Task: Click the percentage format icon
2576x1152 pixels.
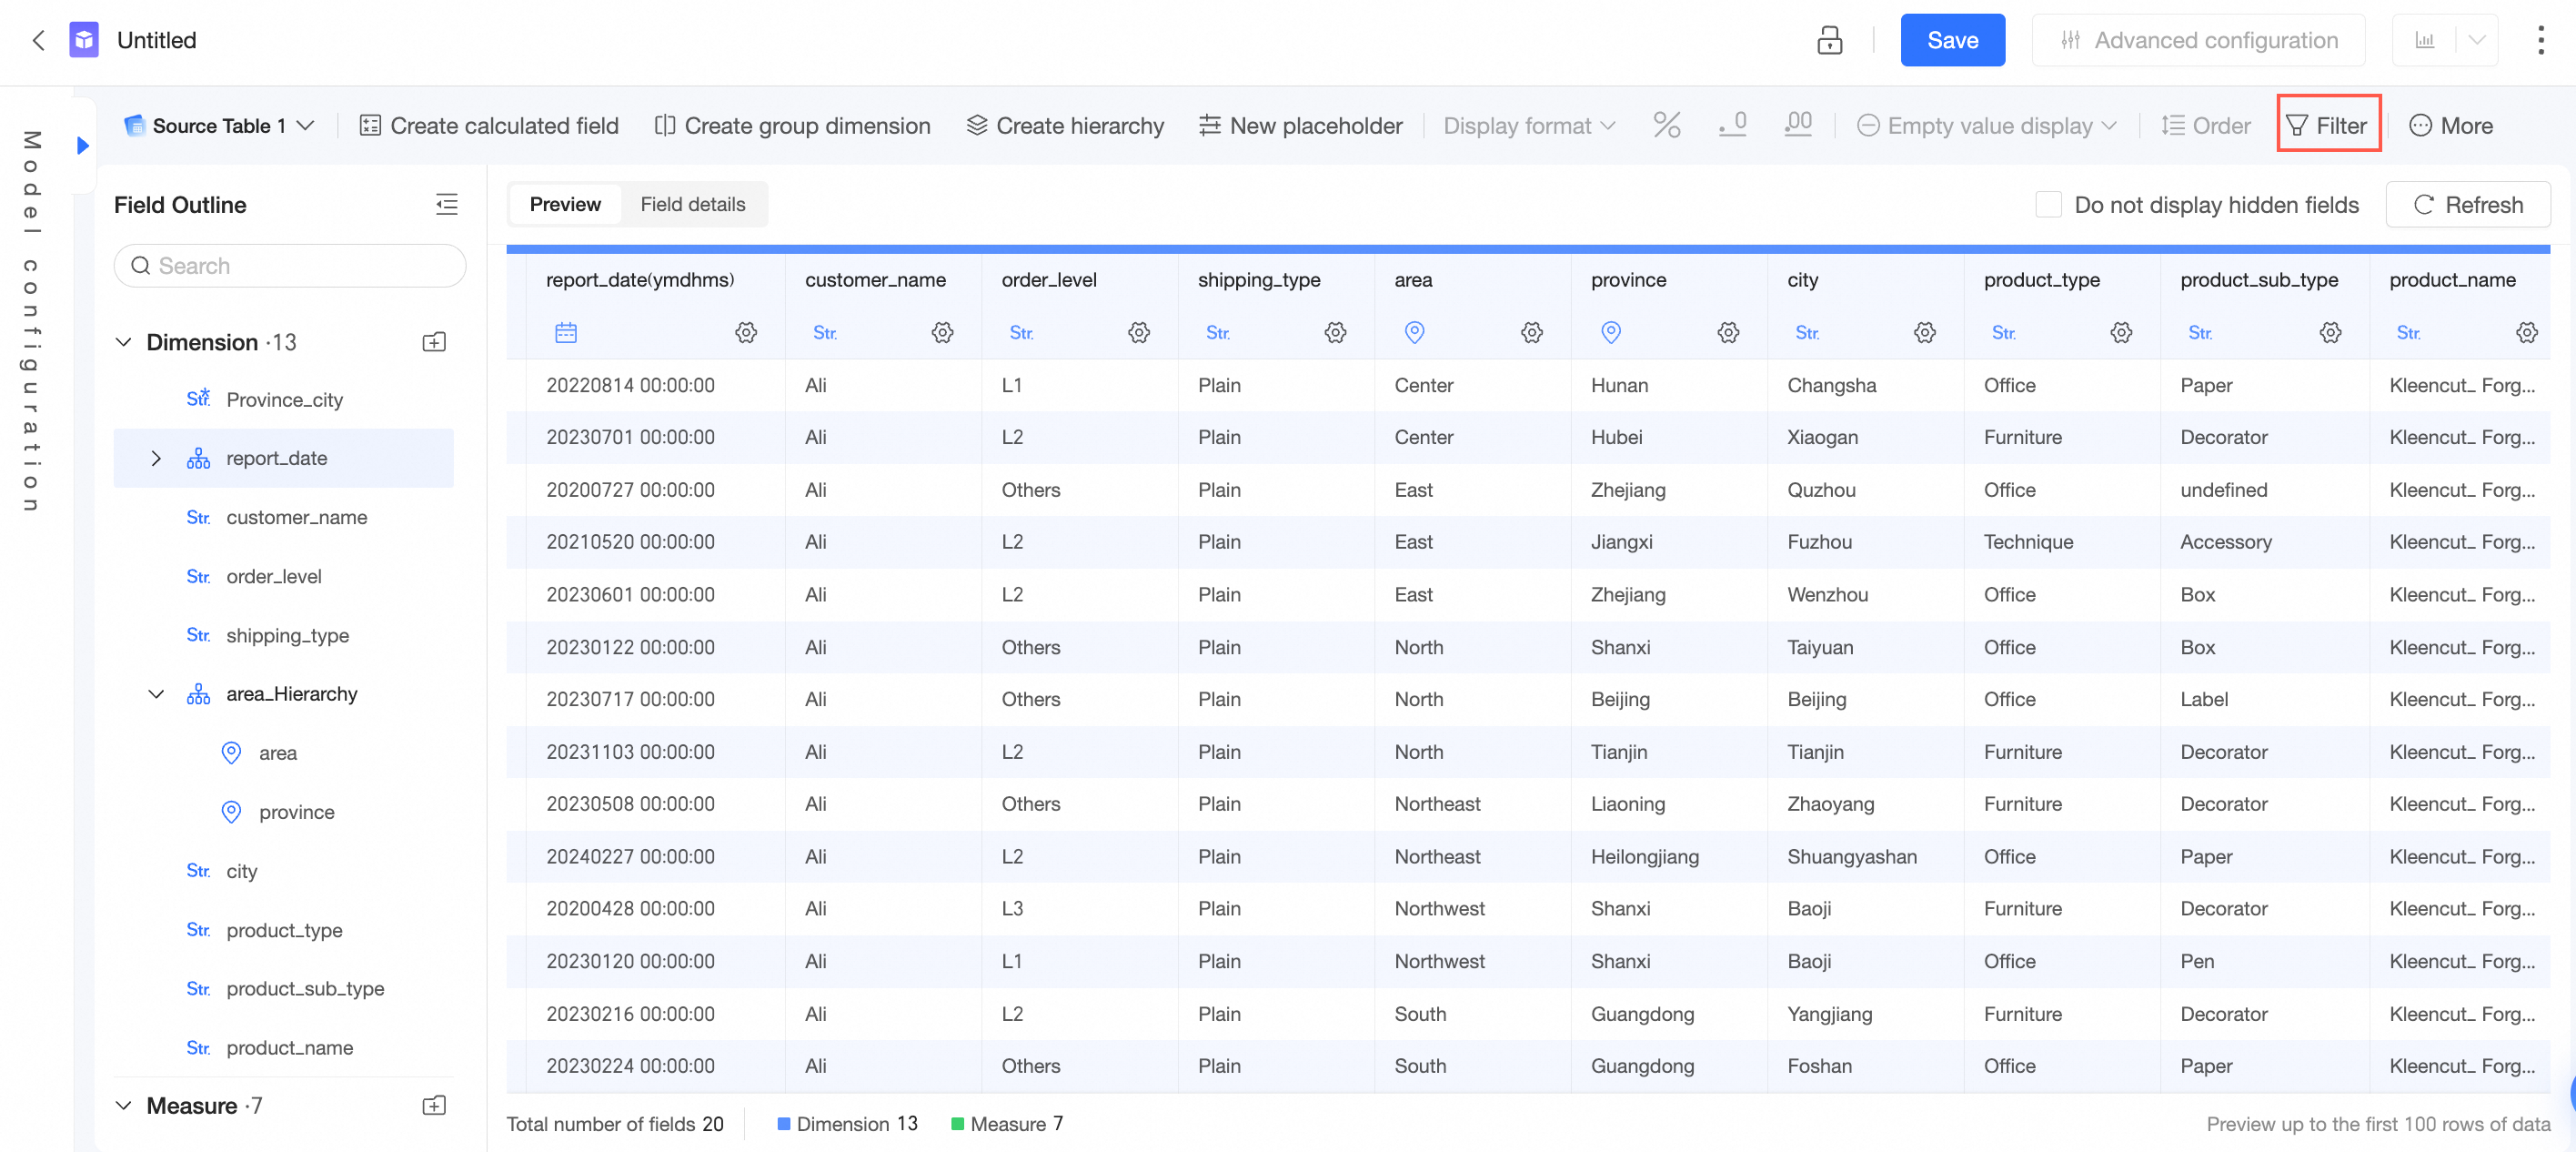Action: [x=1666, y=125]
